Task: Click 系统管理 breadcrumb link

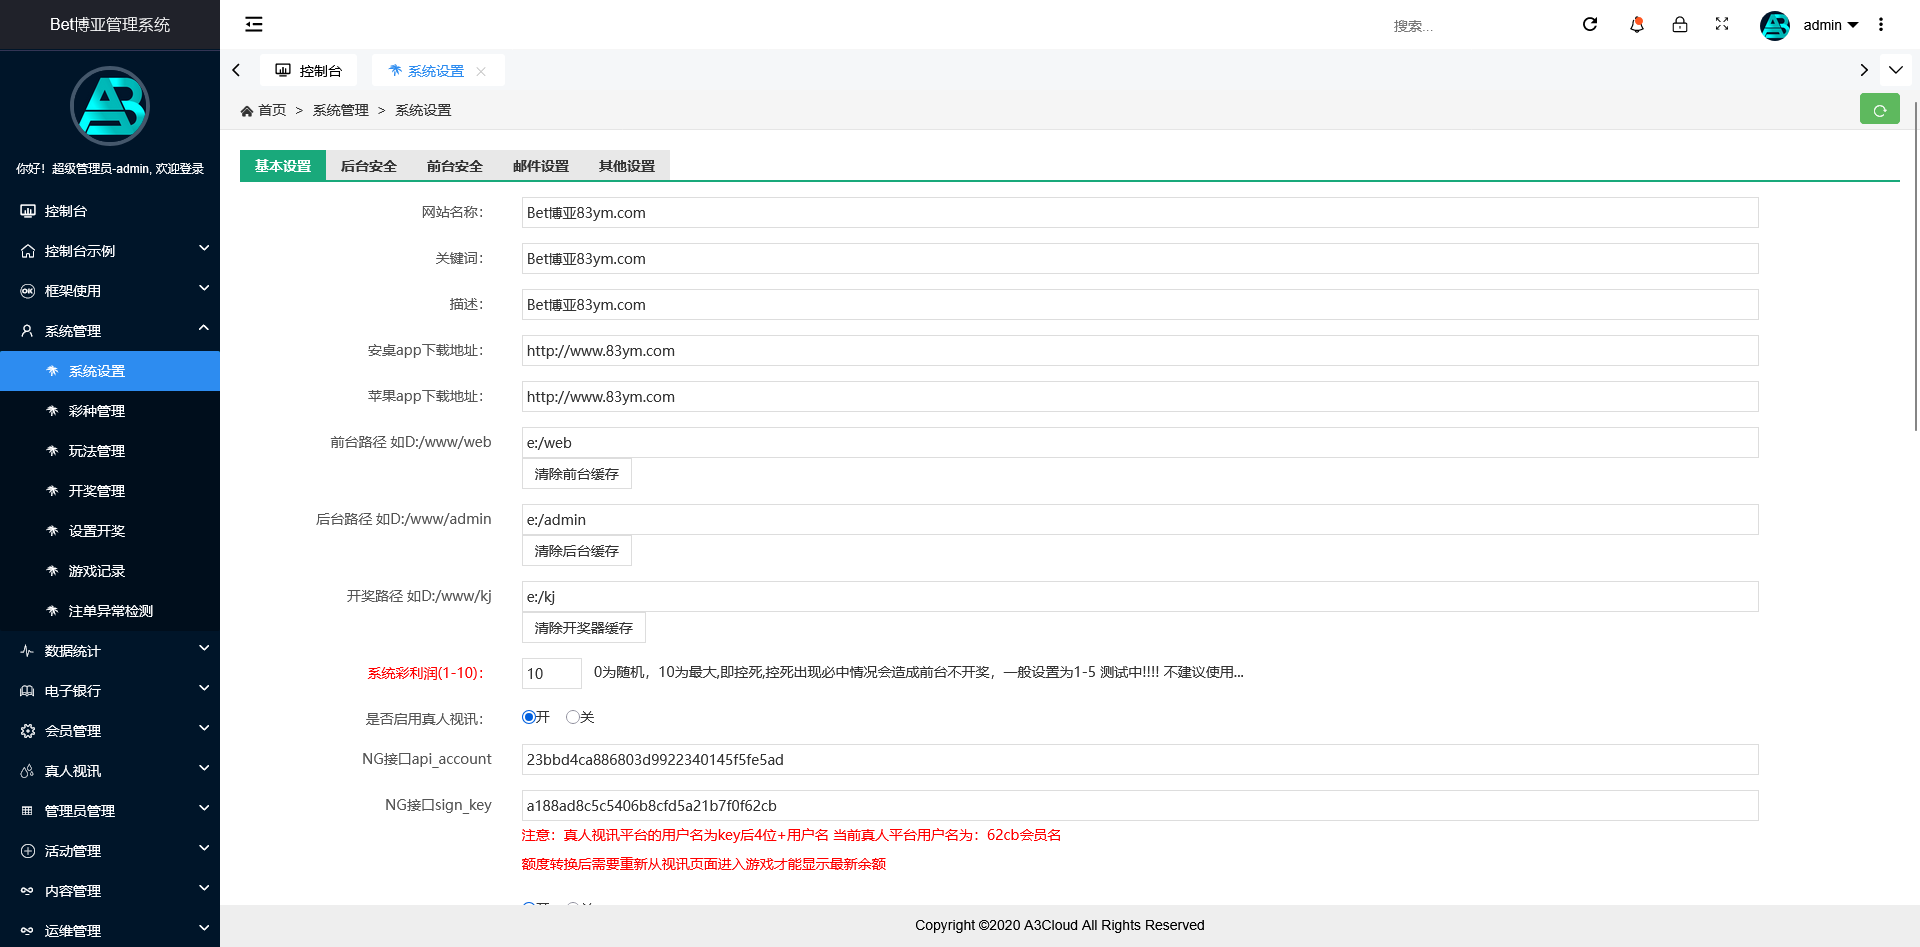Action: click(341, 110)
